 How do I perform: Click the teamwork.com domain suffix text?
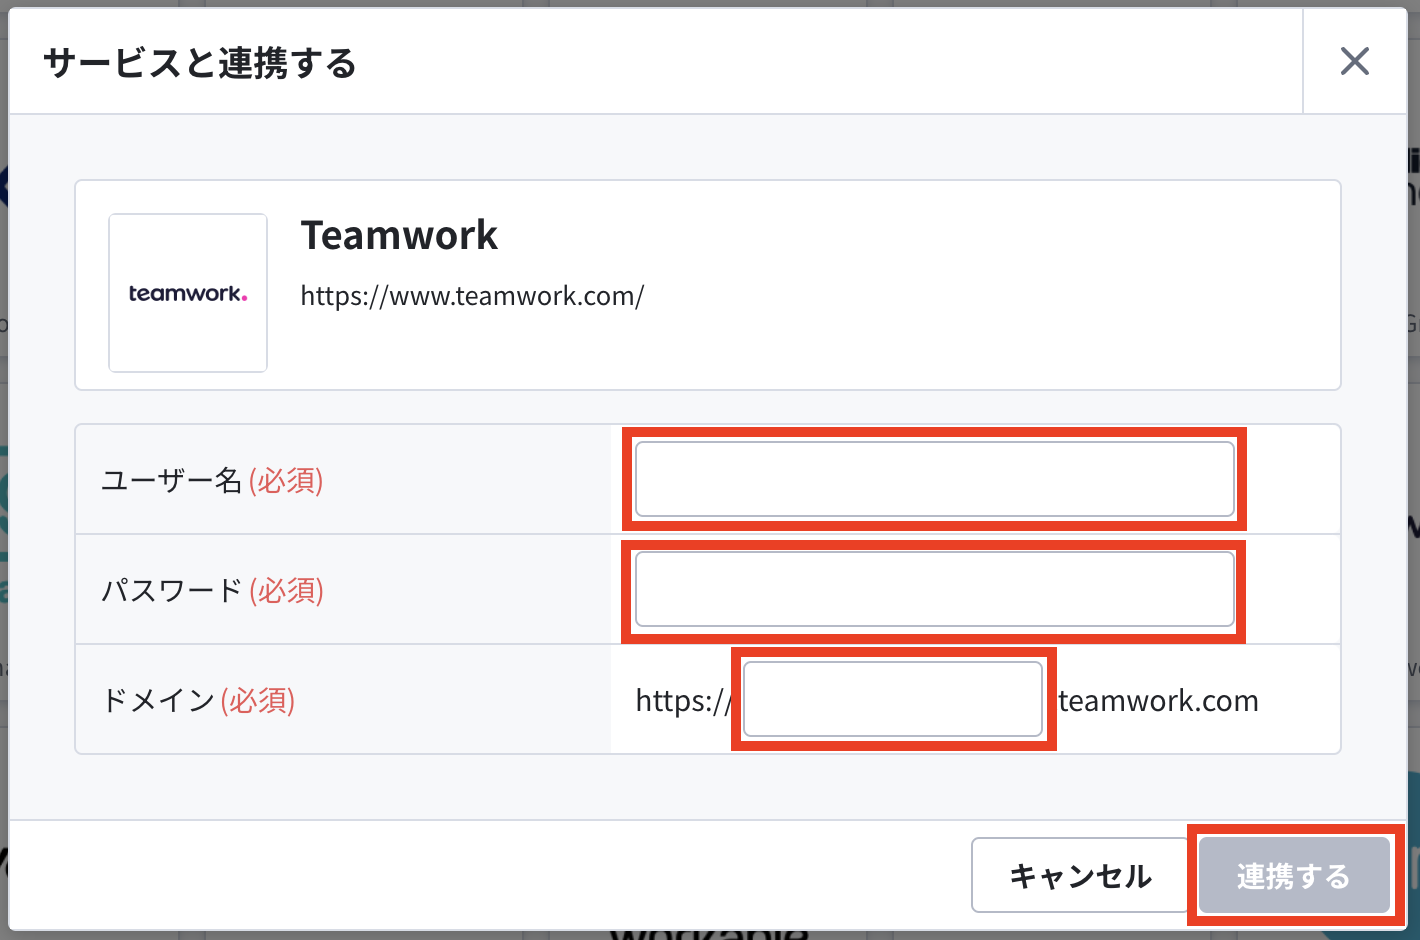pos(1158,700)
